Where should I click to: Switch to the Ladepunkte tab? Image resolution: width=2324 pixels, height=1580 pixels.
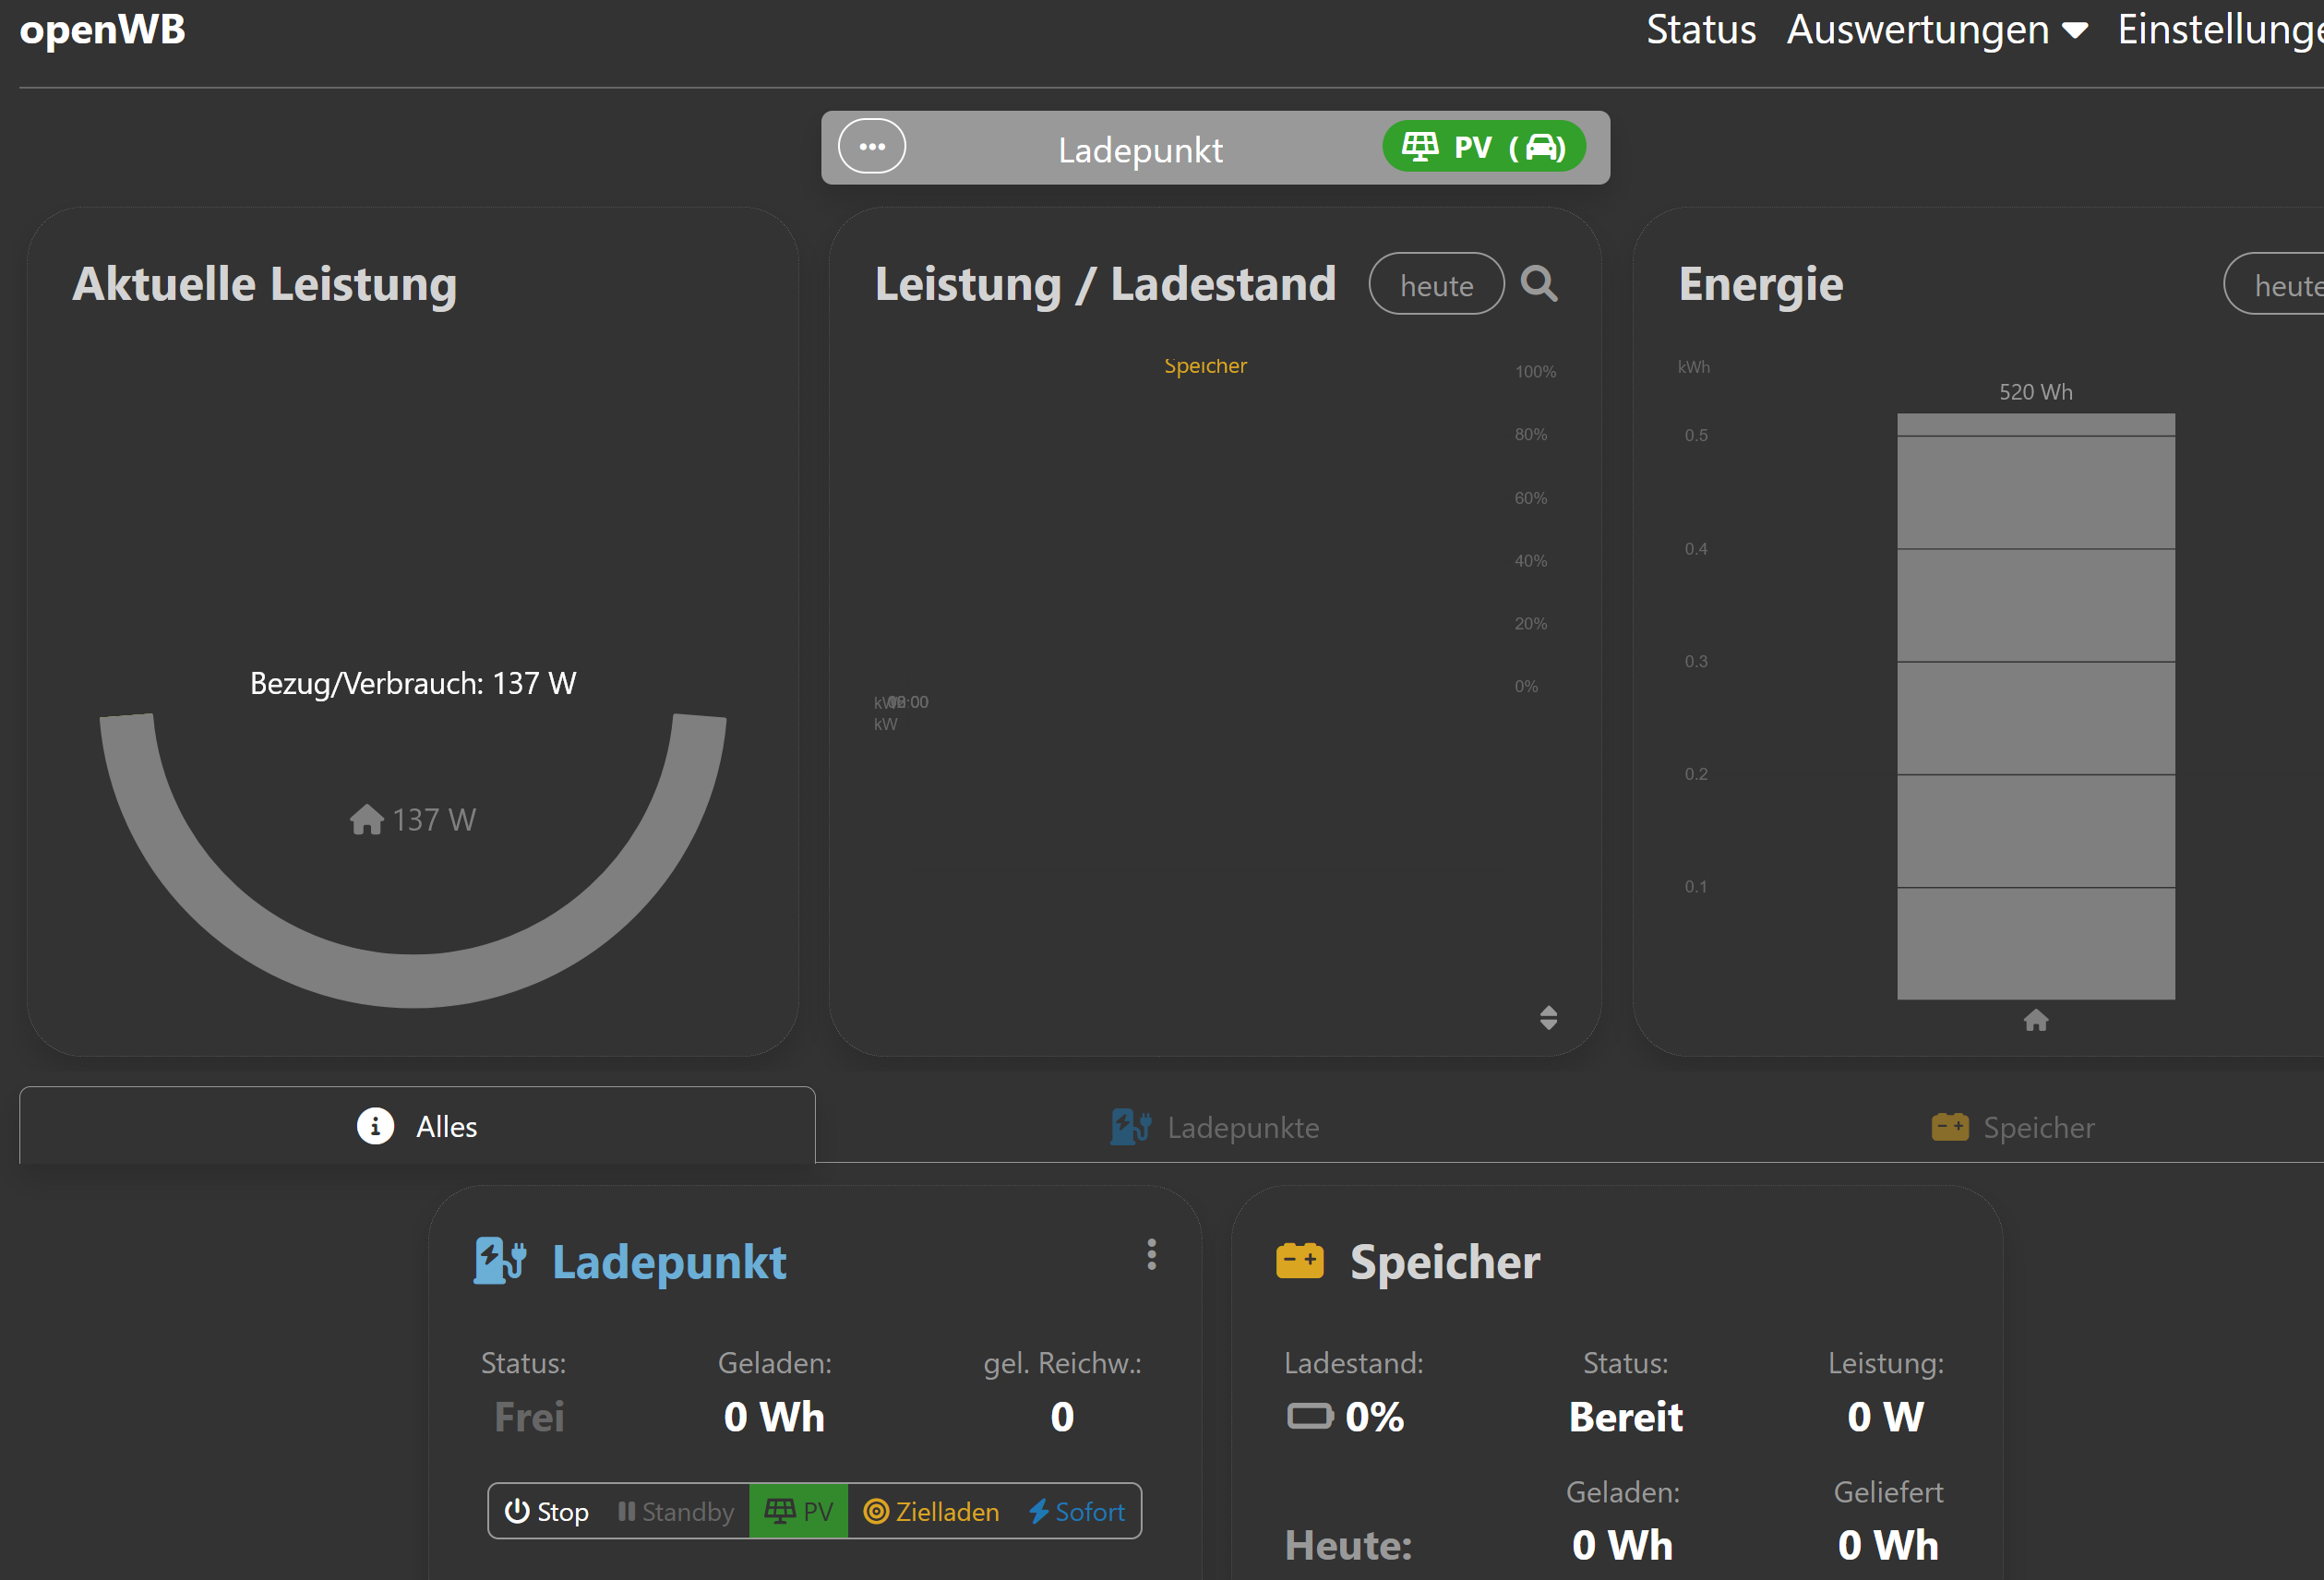1215,1127
